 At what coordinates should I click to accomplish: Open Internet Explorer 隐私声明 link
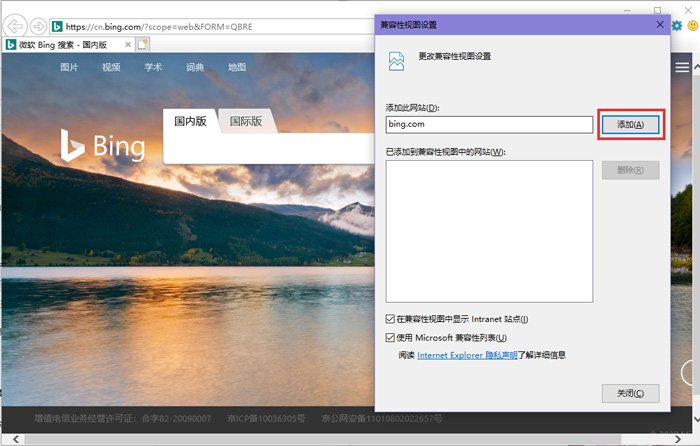click(467, 355)
